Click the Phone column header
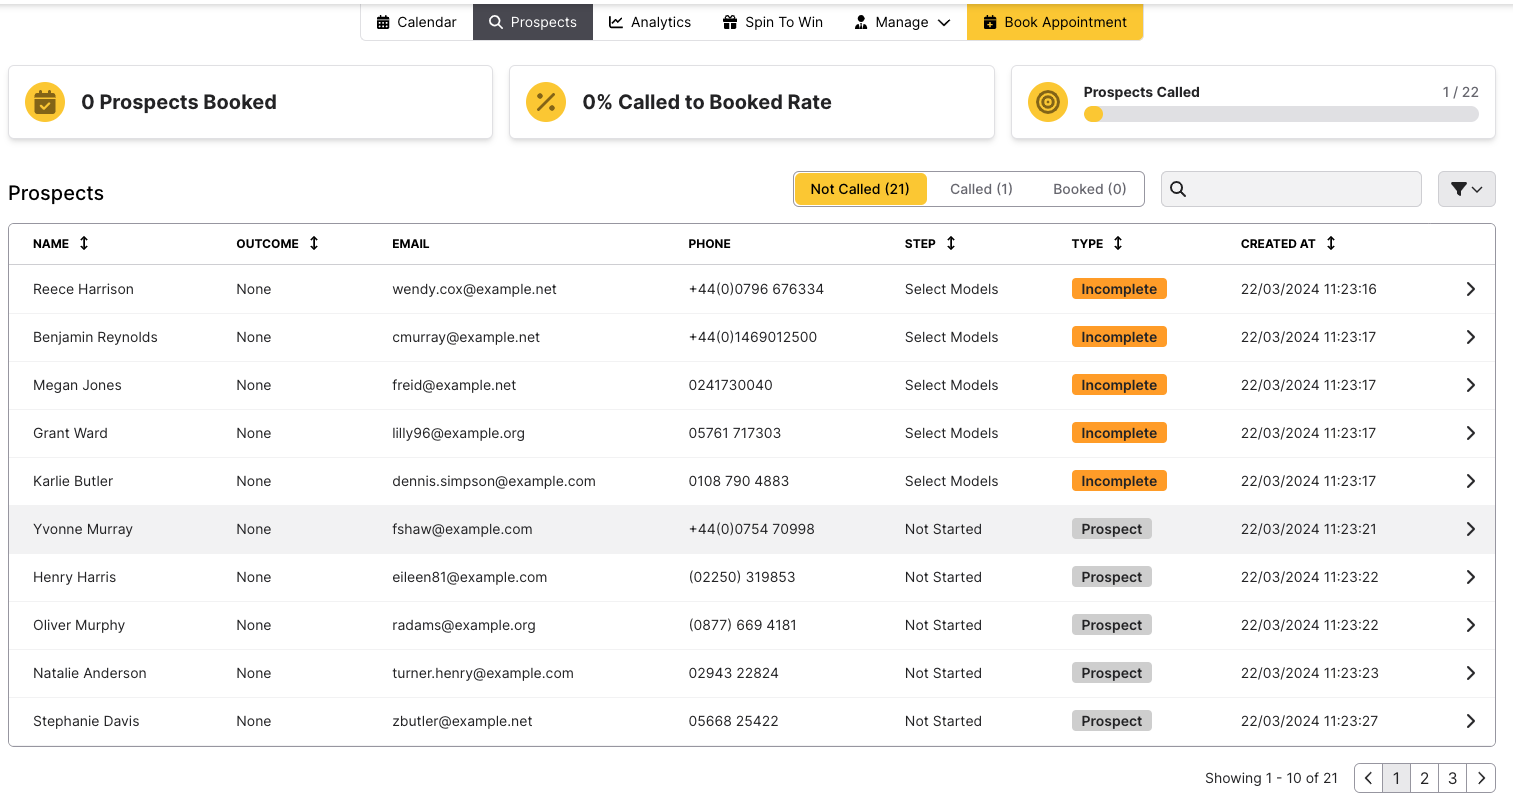This screenshot has height=800, width=1513. pyautogui.click(x=710, y=244)
